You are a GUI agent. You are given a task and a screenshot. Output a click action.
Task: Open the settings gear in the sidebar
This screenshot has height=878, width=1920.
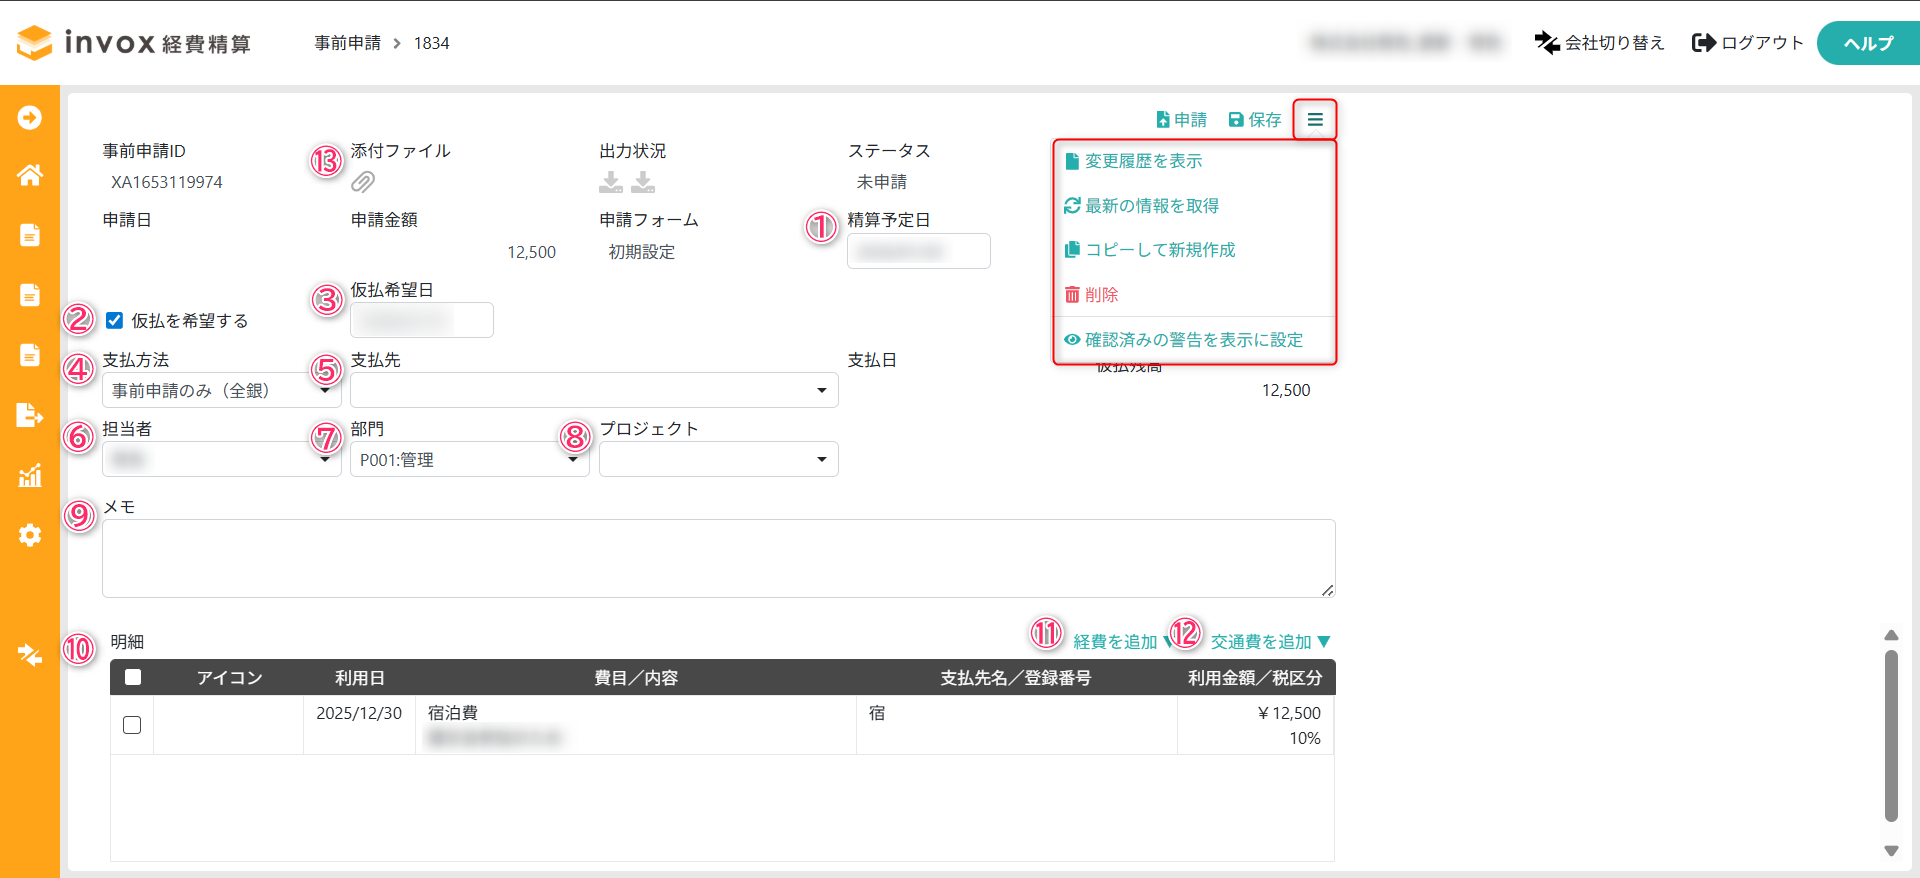point(30,535)
